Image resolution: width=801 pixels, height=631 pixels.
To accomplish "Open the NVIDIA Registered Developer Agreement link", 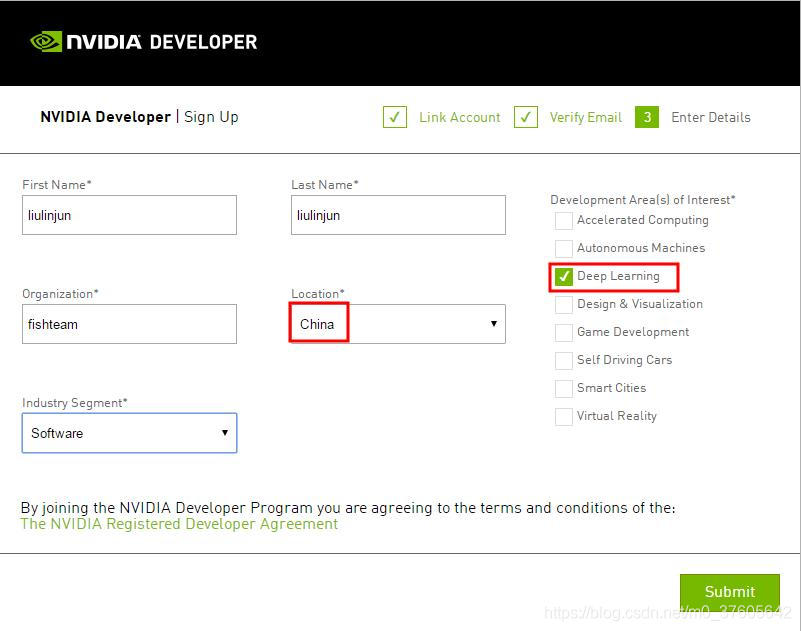I will click(179, 524).
